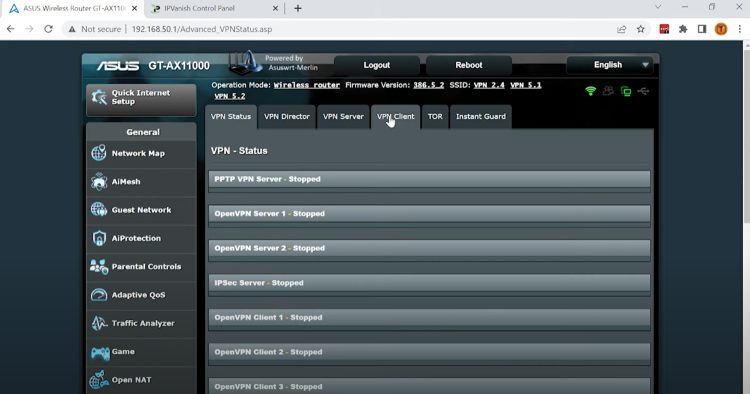Image resolution: width=750 pixels, height=394 pixels.
Task: Click the Traffic Analyzer chart icon
Action: click(x=99, y=323)
